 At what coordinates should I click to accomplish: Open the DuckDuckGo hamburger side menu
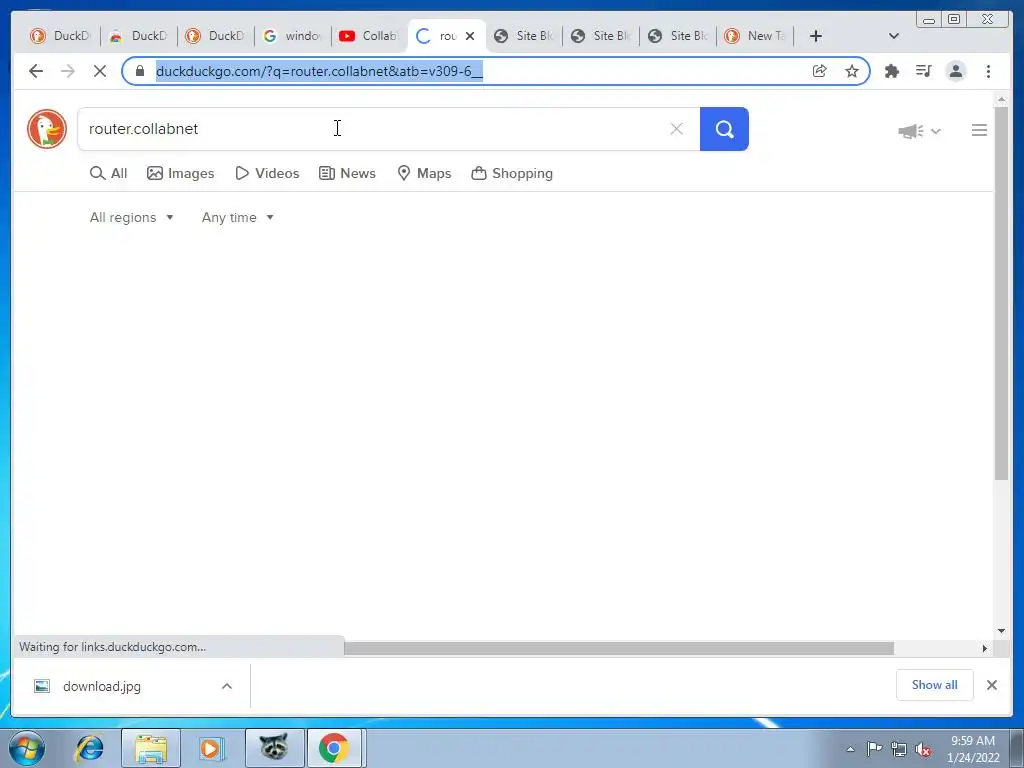pyautogui.click(x=979, y=130)
